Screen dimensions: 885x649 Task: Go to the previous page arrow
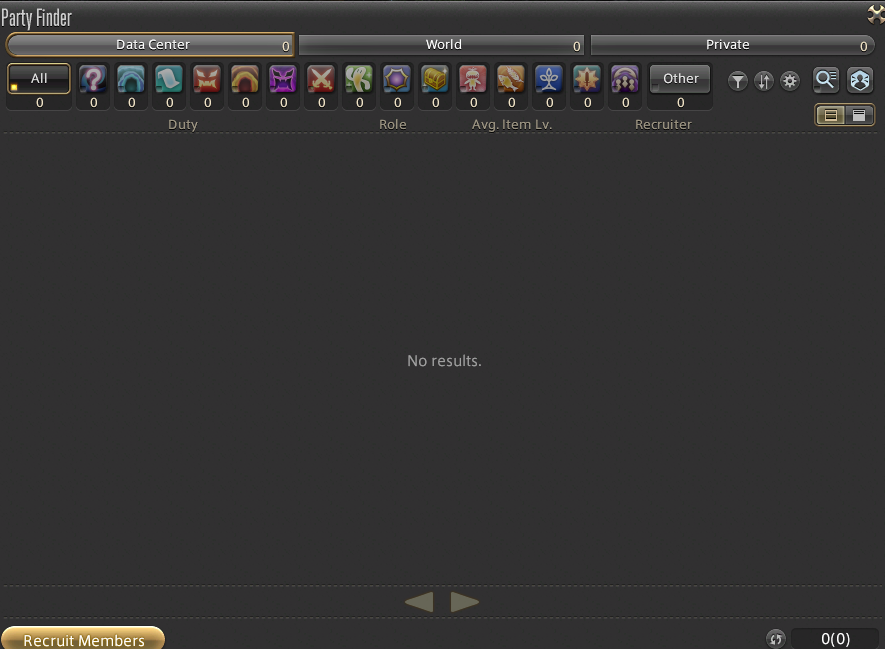tap(419, 602)
